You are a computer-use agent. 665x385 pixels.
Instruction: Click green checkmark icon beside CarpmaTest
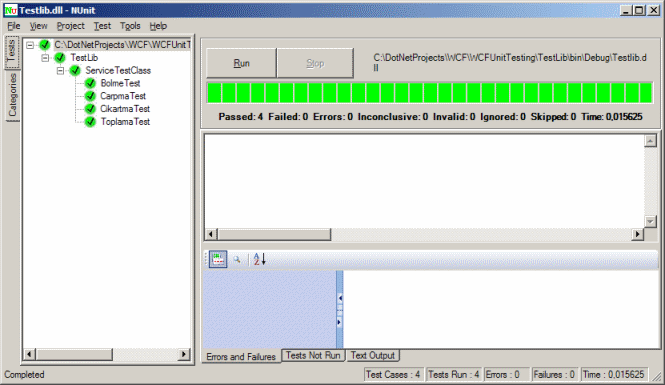tap(90, 96)
